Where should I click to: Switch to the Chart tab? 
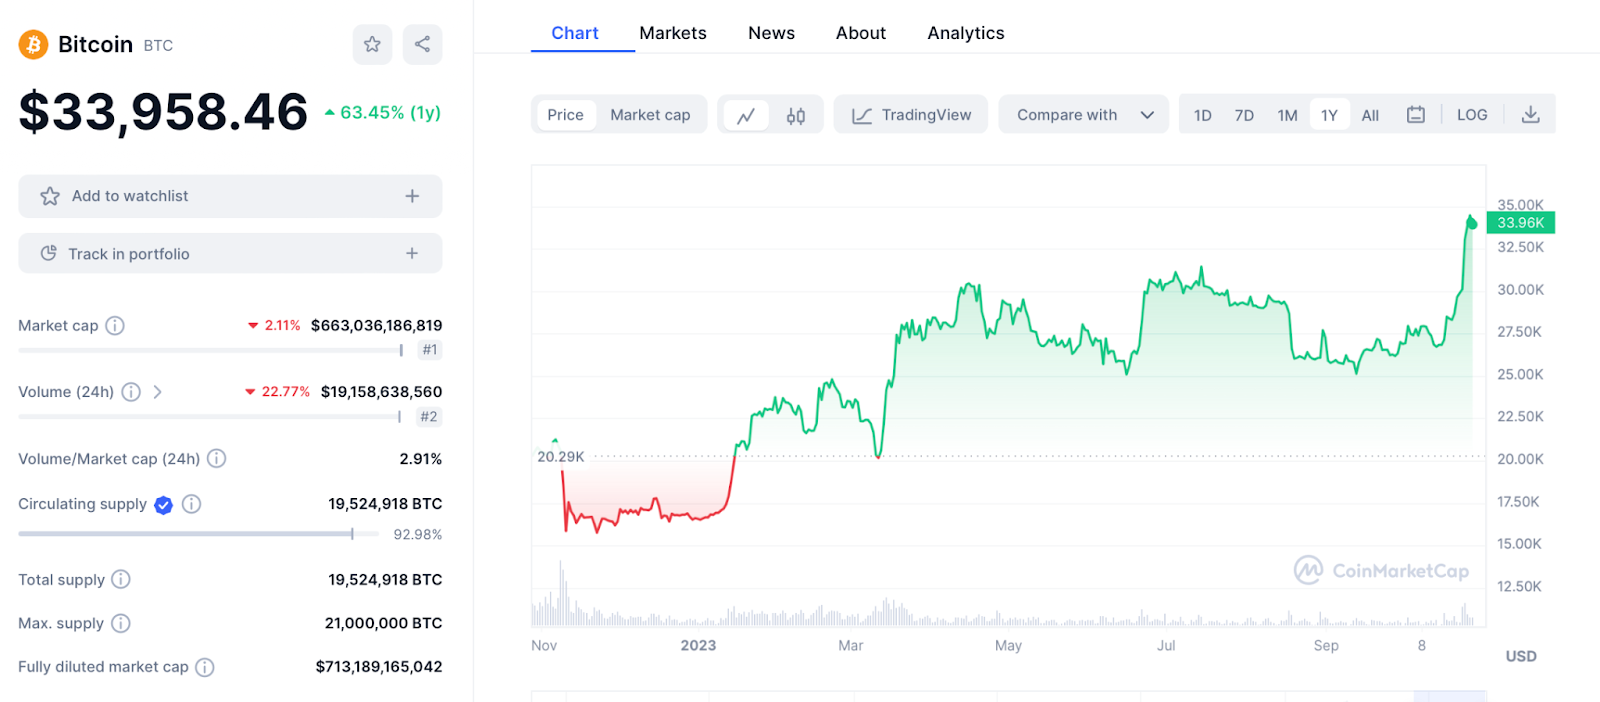[575, 33]
